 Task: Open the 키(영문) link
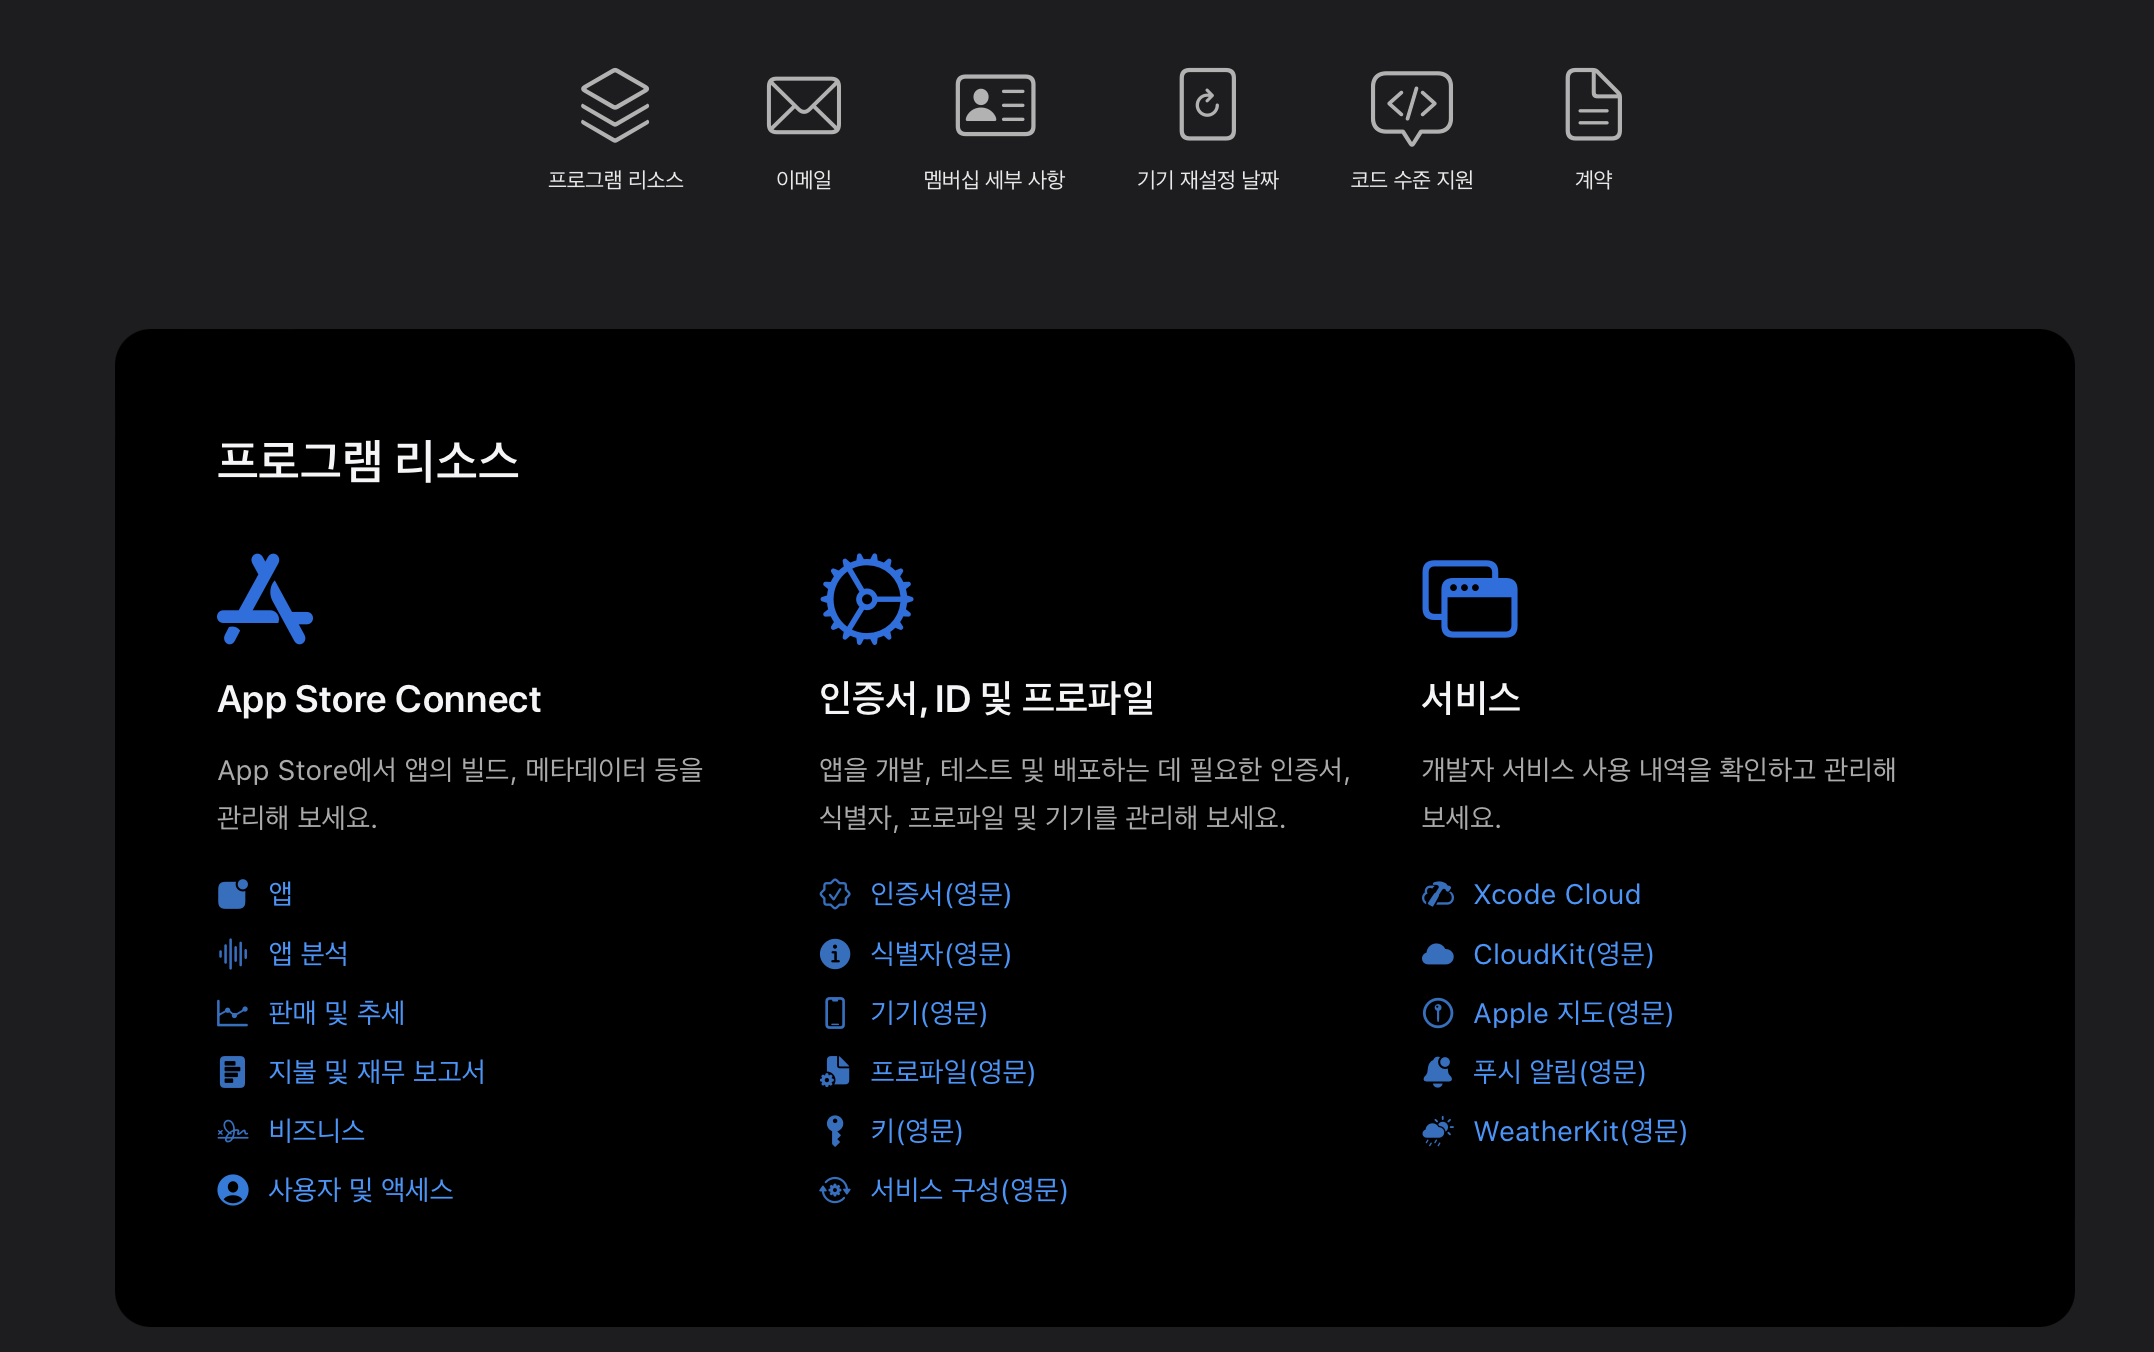pyautogui.click(x=917, y=1131)
